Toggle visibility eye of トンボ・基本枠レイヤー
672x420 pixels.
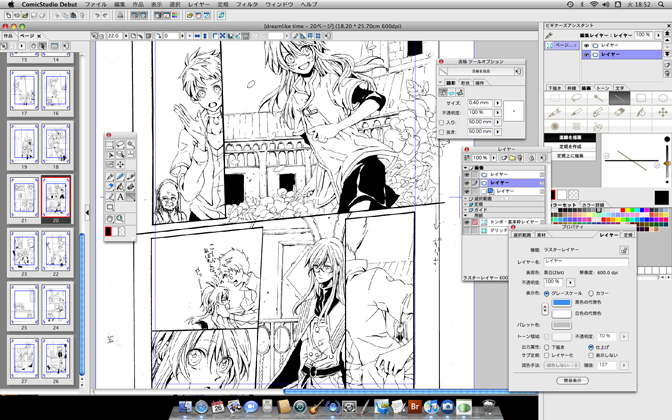pyautogui.click(x=467, y=222)
